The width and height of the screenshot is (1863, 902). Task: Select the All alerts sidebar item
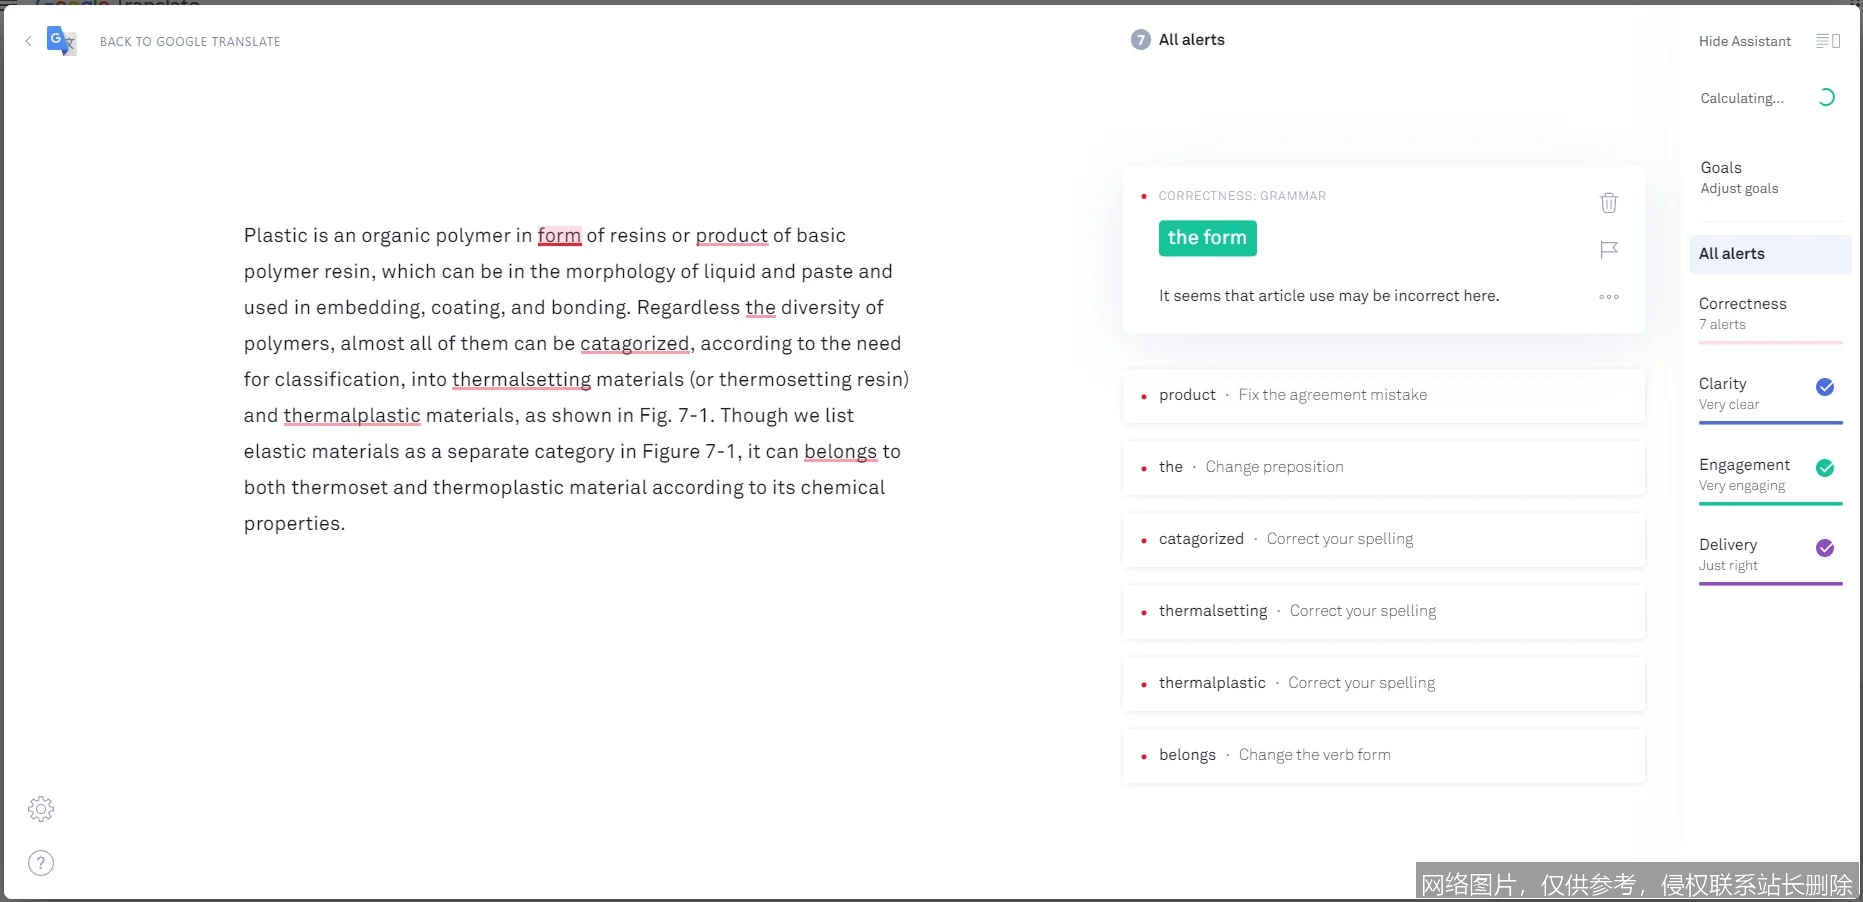tap(1732, 254)
